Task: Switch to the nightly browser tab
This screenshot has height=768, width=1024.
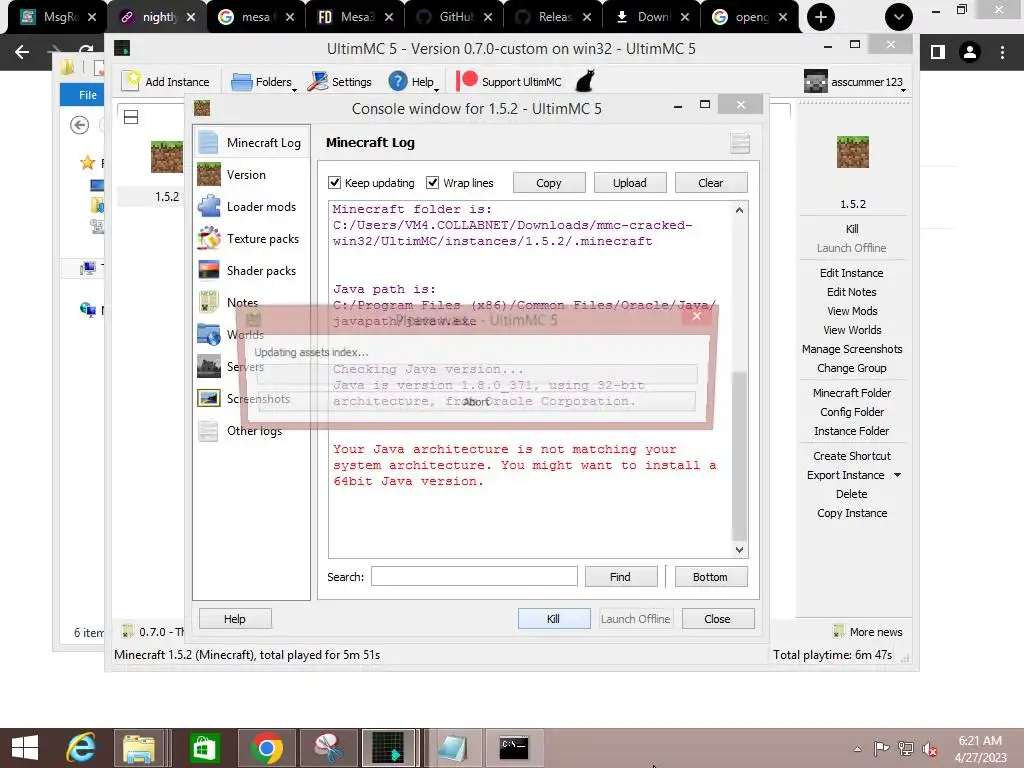Action: coord(157,17)
